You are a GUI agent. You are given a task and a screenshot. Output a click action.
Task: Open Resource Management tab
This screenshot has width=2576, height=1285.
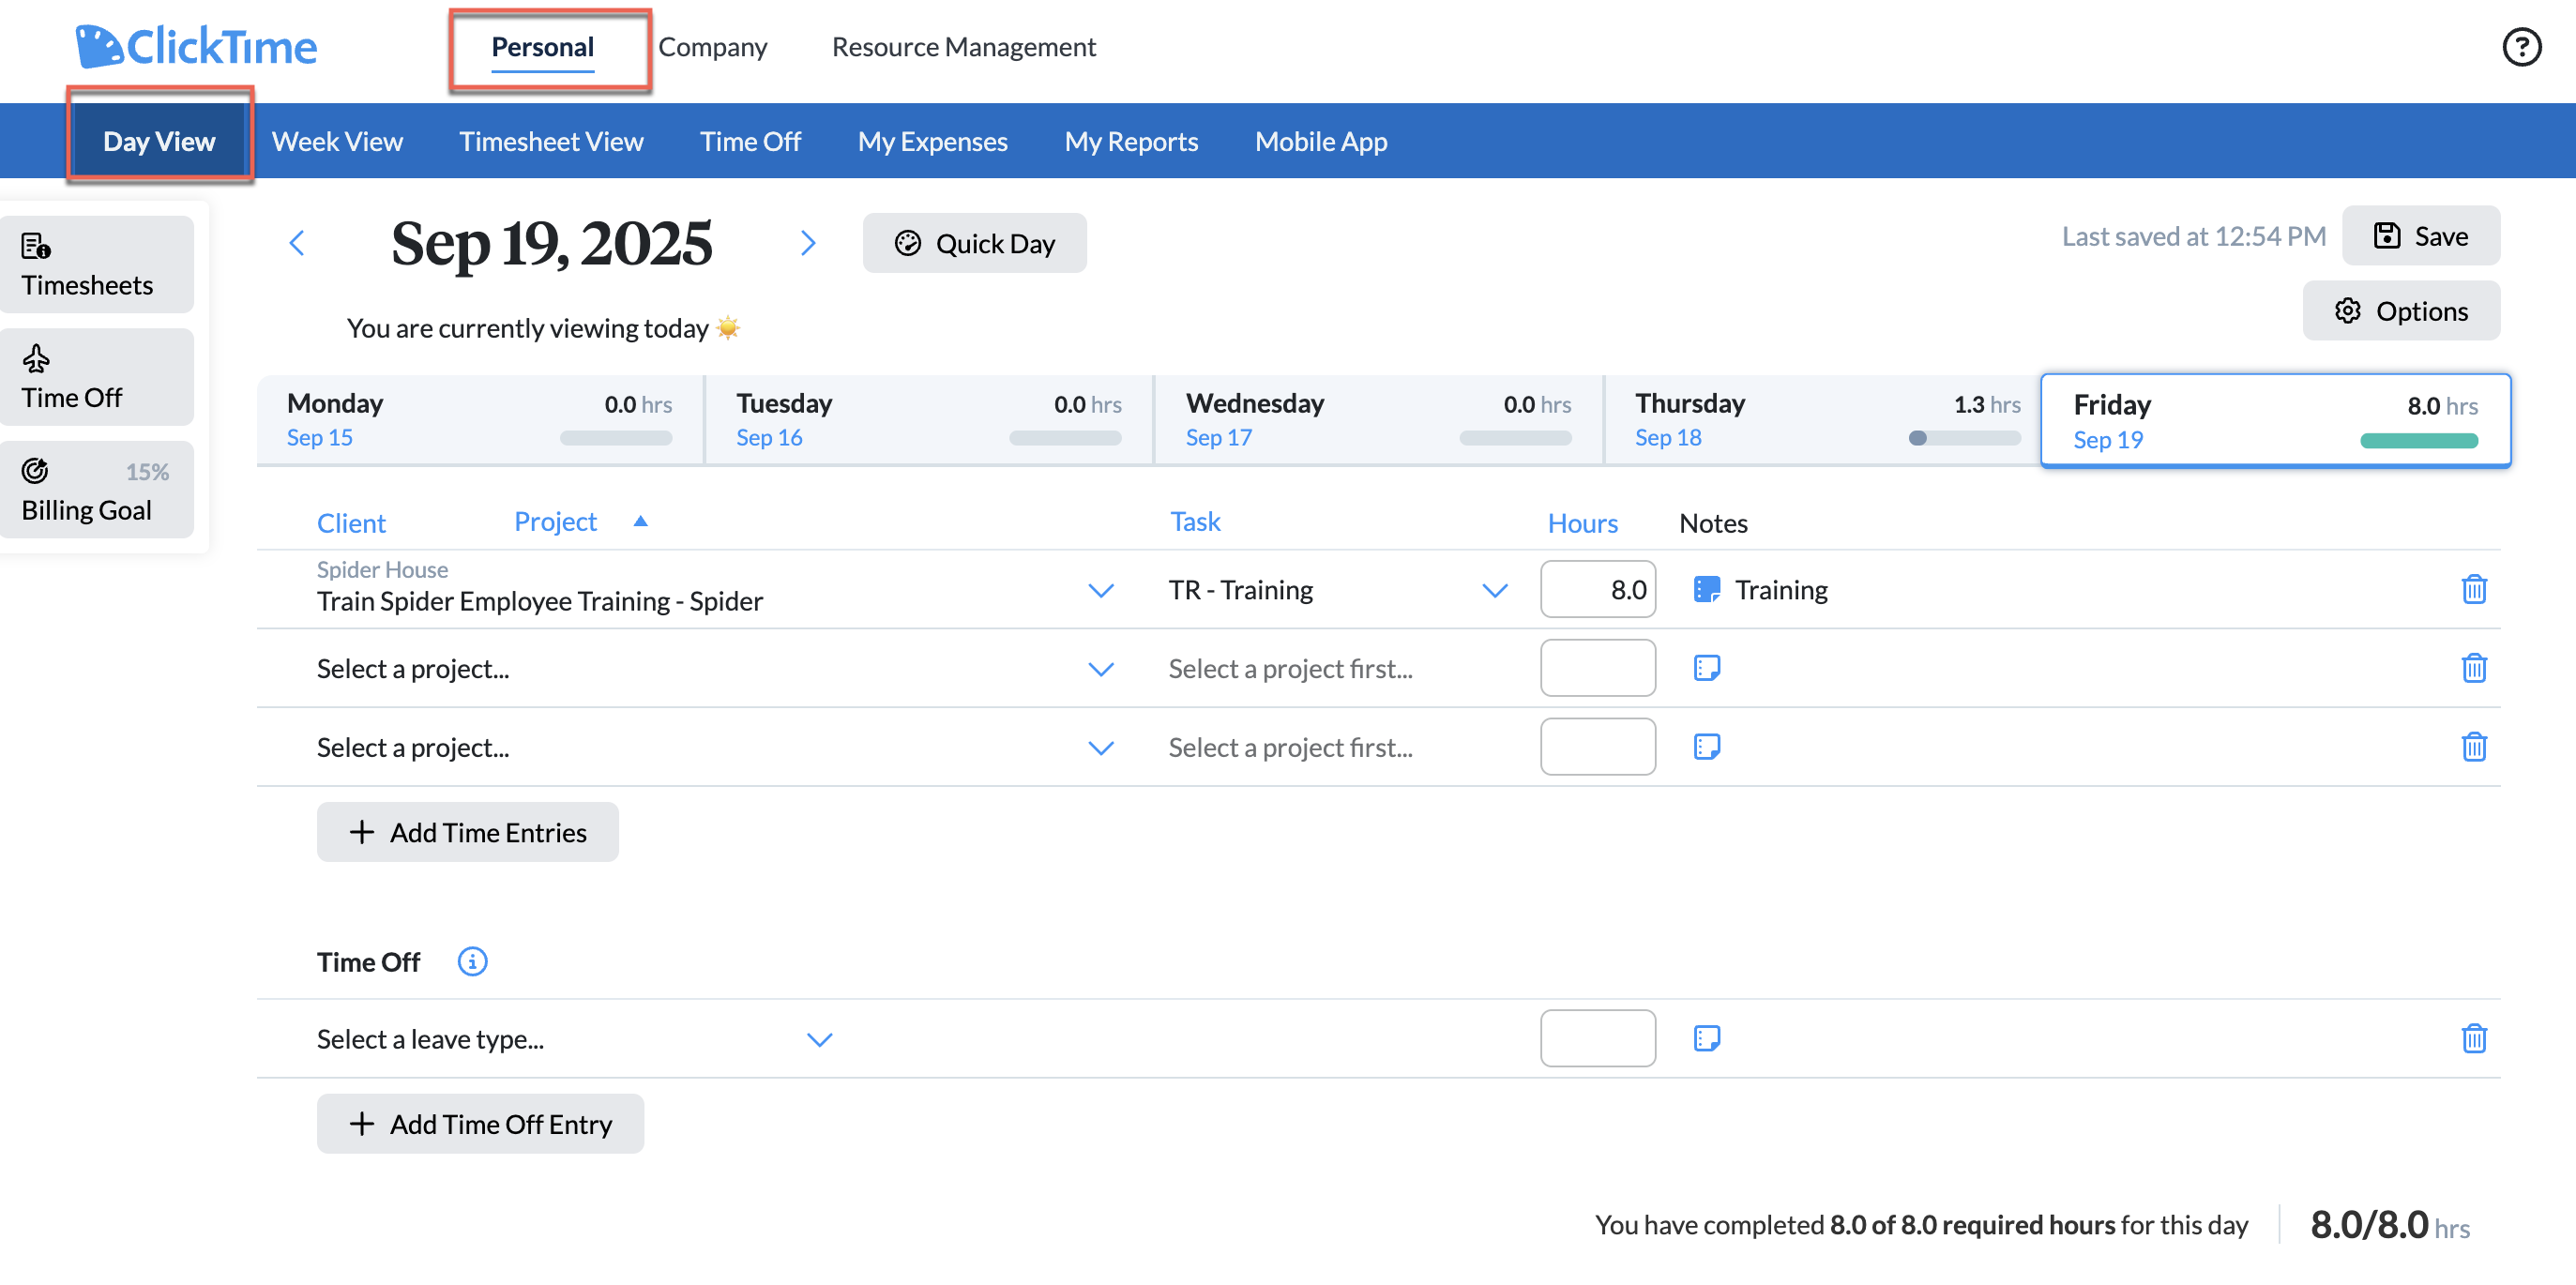pos(963,47)
